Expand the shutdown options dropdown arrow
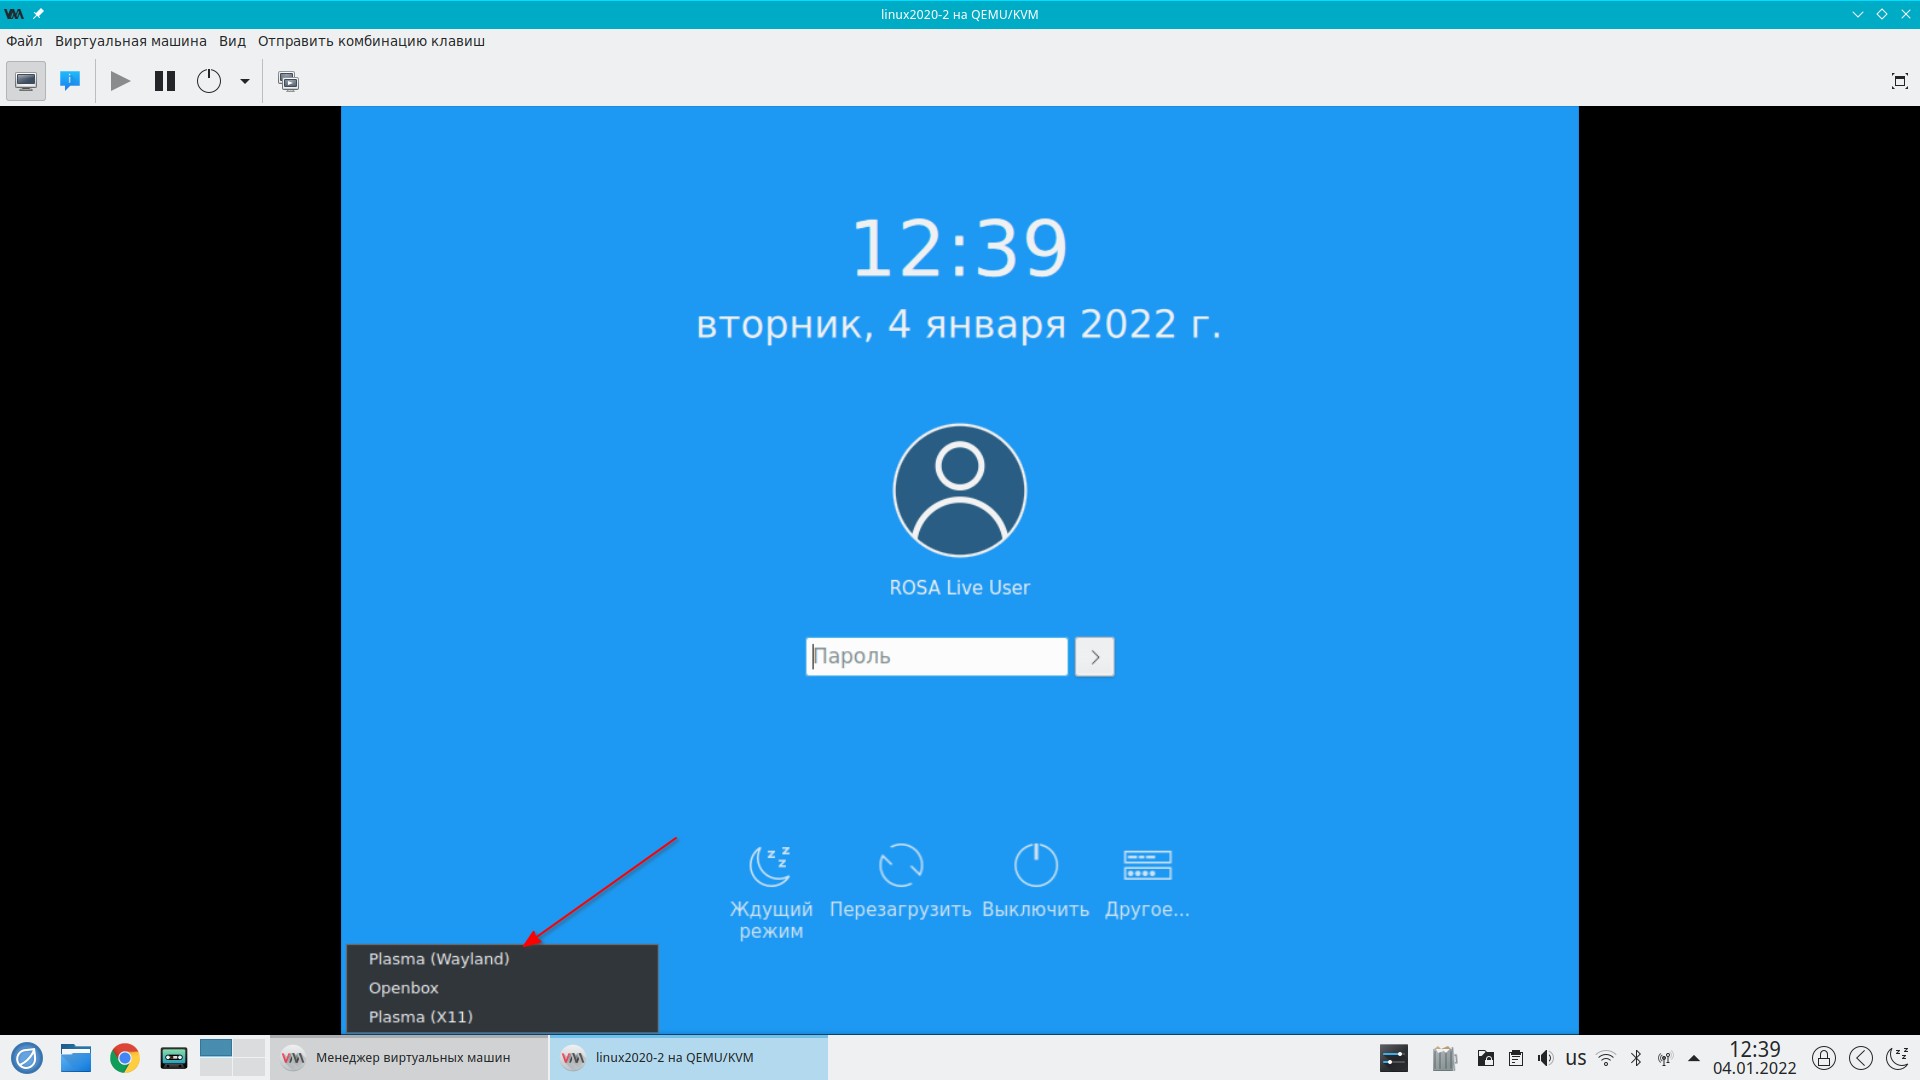Viewport: 1920px width, 1080px height. (244, 81)
